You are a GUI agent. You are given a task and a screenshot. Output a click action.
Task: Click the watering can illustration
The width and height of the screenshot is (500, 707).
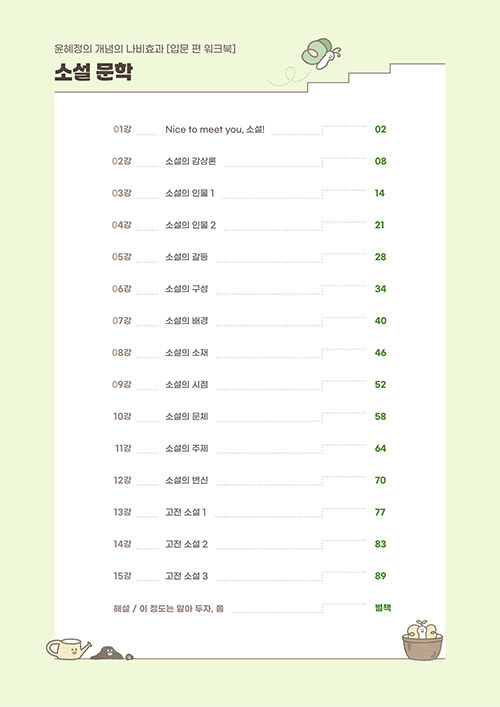(x=69, y=648)
